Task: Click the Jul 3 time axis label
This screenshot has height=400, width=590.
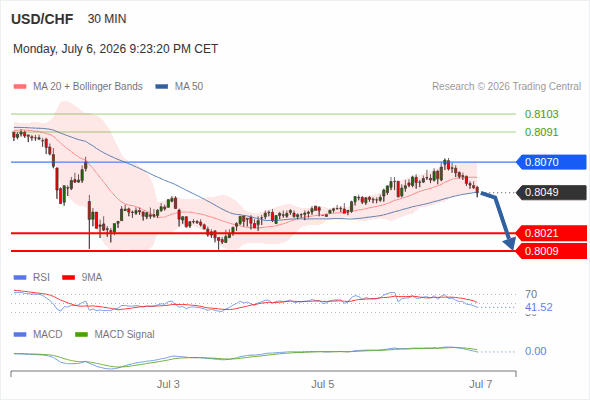Action: 168,384
